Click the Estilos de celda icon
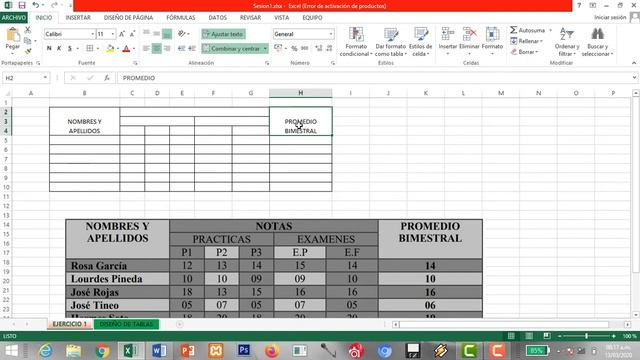The width and height of the screenshot is (640, 360). [421, 34]
